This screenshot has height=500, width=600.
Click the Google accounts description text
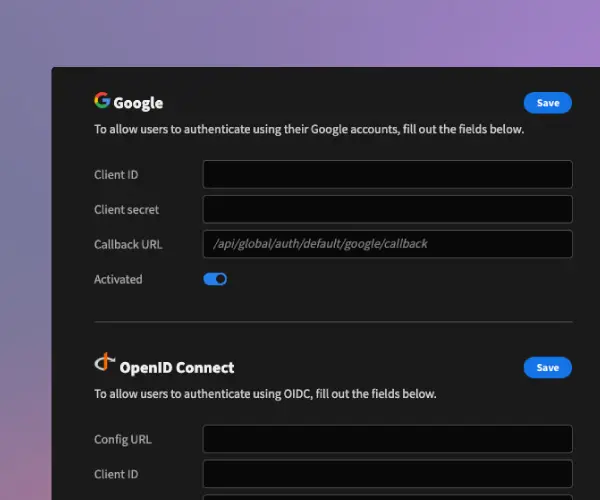click(309, 129)
